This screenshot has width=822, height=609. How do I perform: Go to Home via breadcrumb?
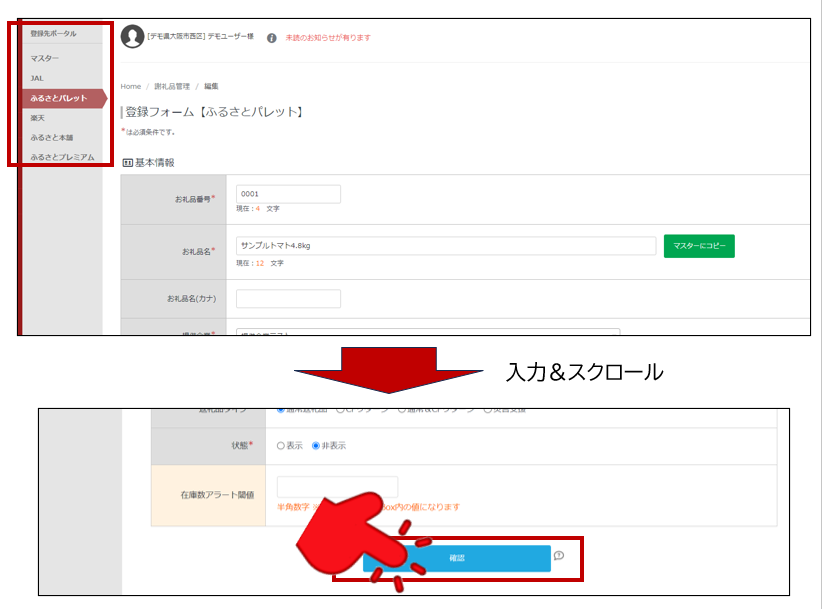point(130,87)
